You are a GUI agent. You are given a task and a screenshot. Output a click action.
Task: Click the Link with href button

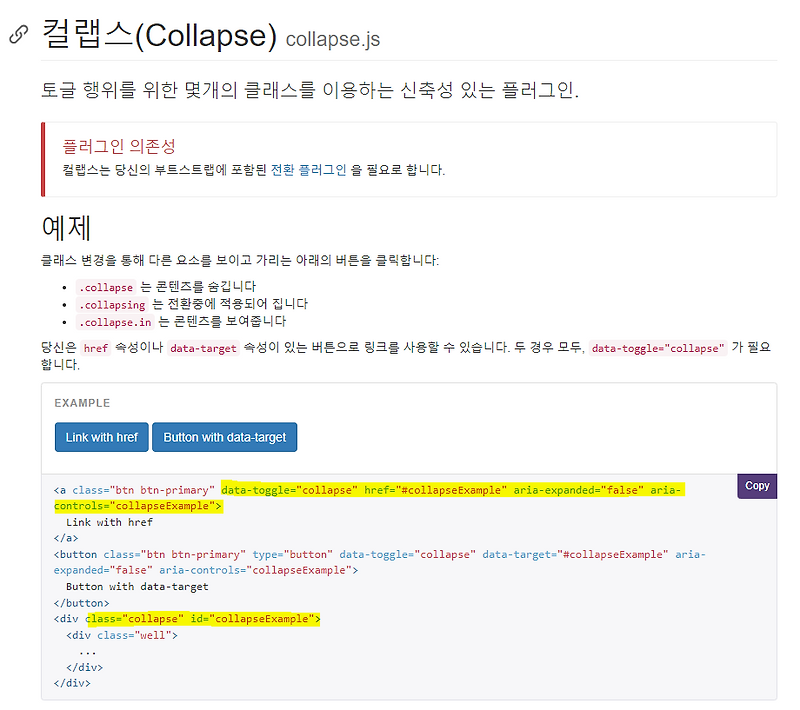point(100,437)
